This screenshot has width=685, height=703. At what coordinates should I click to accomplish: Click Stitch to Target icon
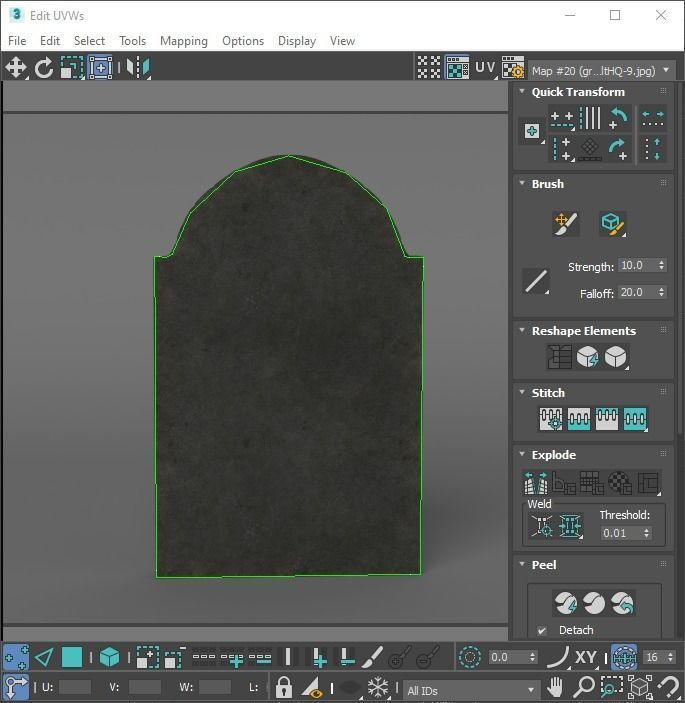551,419
